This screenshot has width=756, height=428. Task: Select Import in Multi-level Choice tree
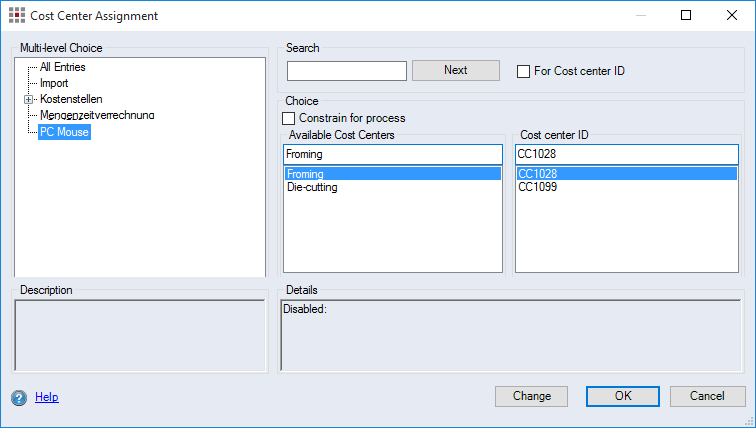(x=54, y=83)
